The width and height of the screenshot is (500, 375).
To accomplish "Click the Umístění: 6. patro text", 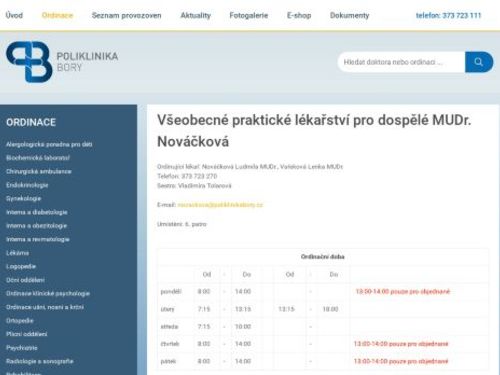I will coord(182,224).
